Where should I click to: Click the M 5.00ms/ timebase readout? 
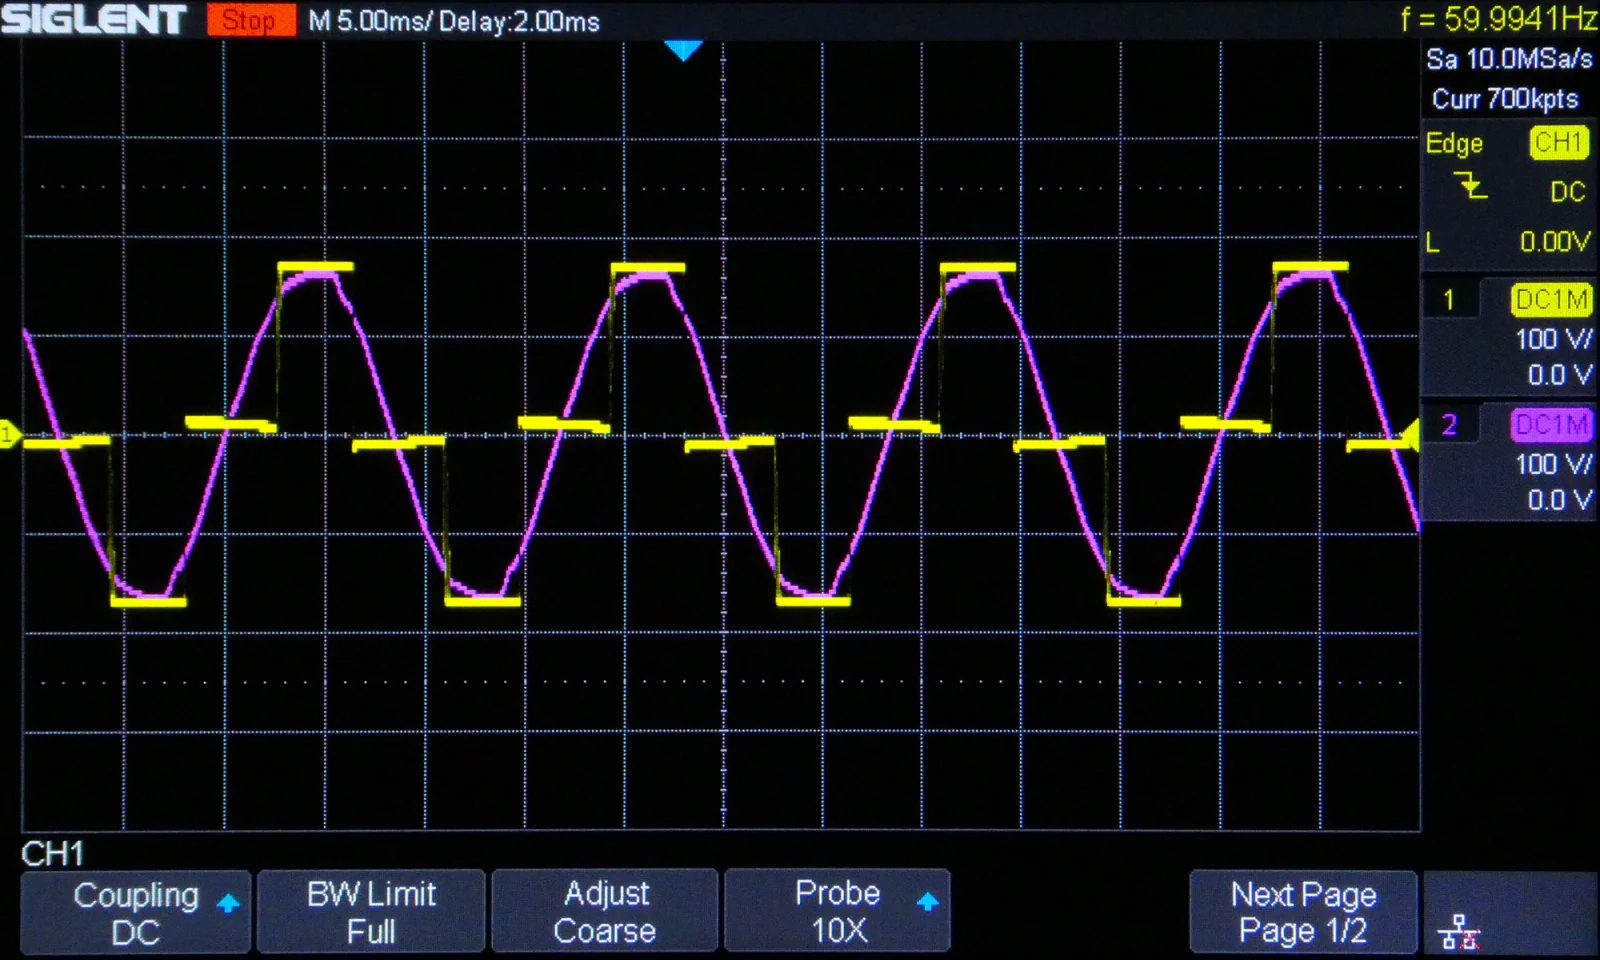tap(369, 21)
